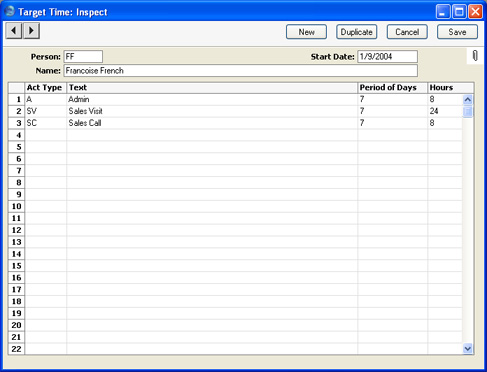Click the Act Type cell 'SC'
Image resolution: width=487 pixels, height=372 pixels.
(x=46, y=123)
